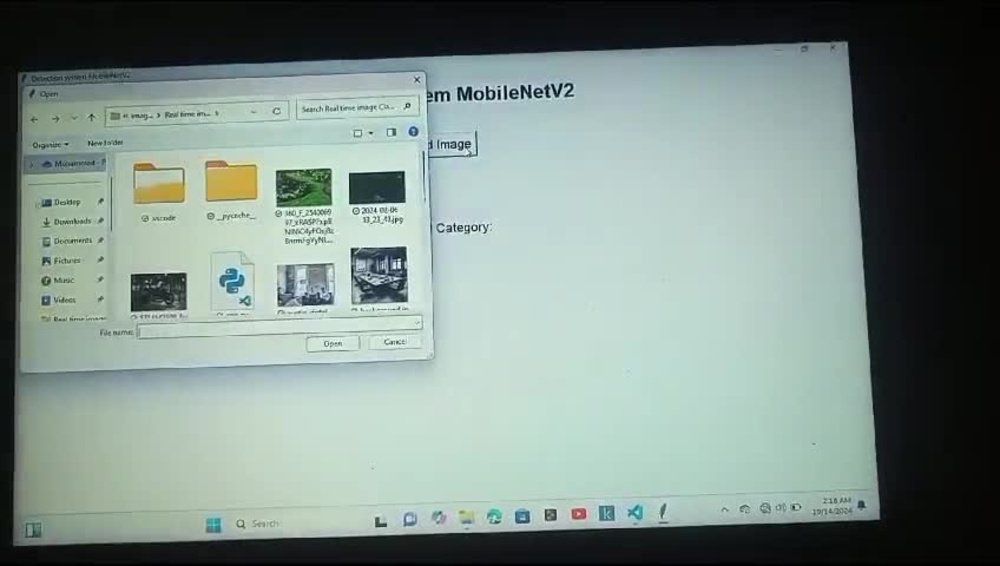Viewport: 1000px width, 566px height.
Task: Open the volume tray icon
Action: click(781, 508)
